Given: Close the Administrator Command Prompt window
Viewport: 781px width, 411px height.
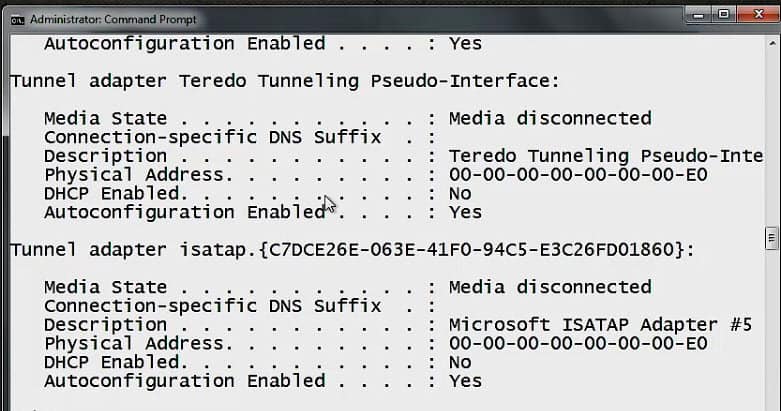Looking at the screenshot, I should [759, 14].
